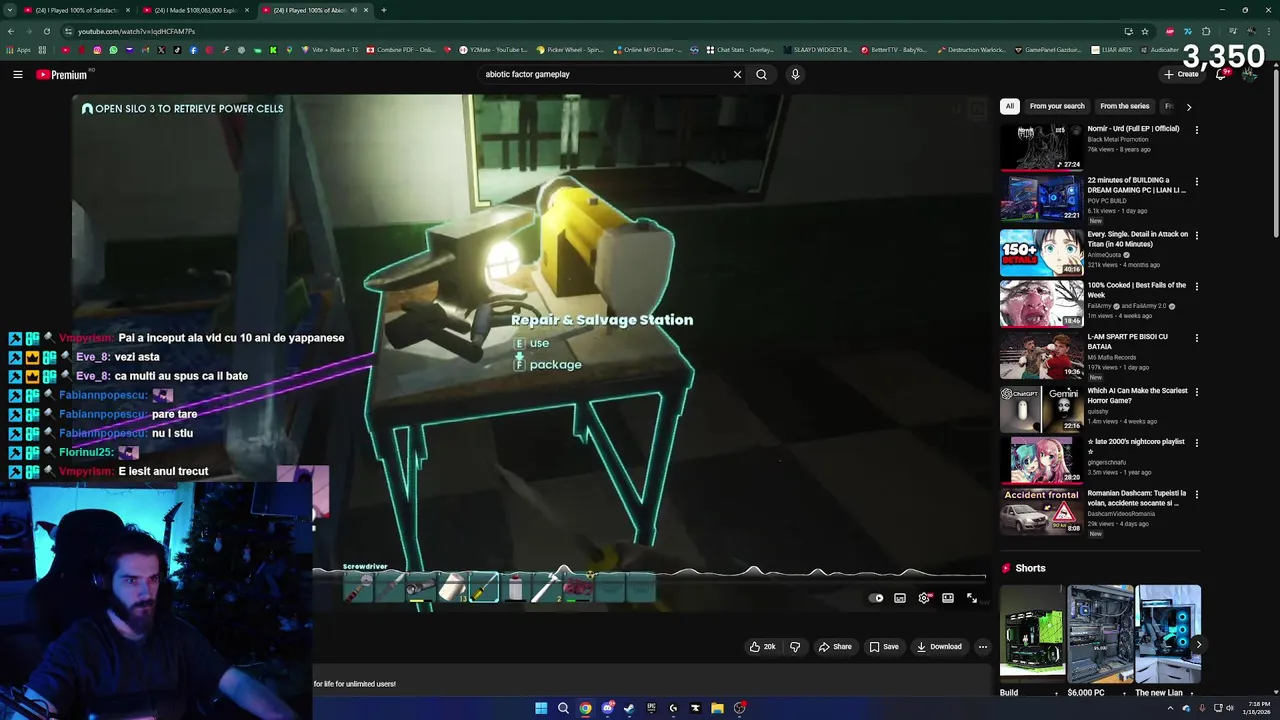Viewport: 1280px width, 720px height.
Task: Open the Create button
Action: (1181, 74)
